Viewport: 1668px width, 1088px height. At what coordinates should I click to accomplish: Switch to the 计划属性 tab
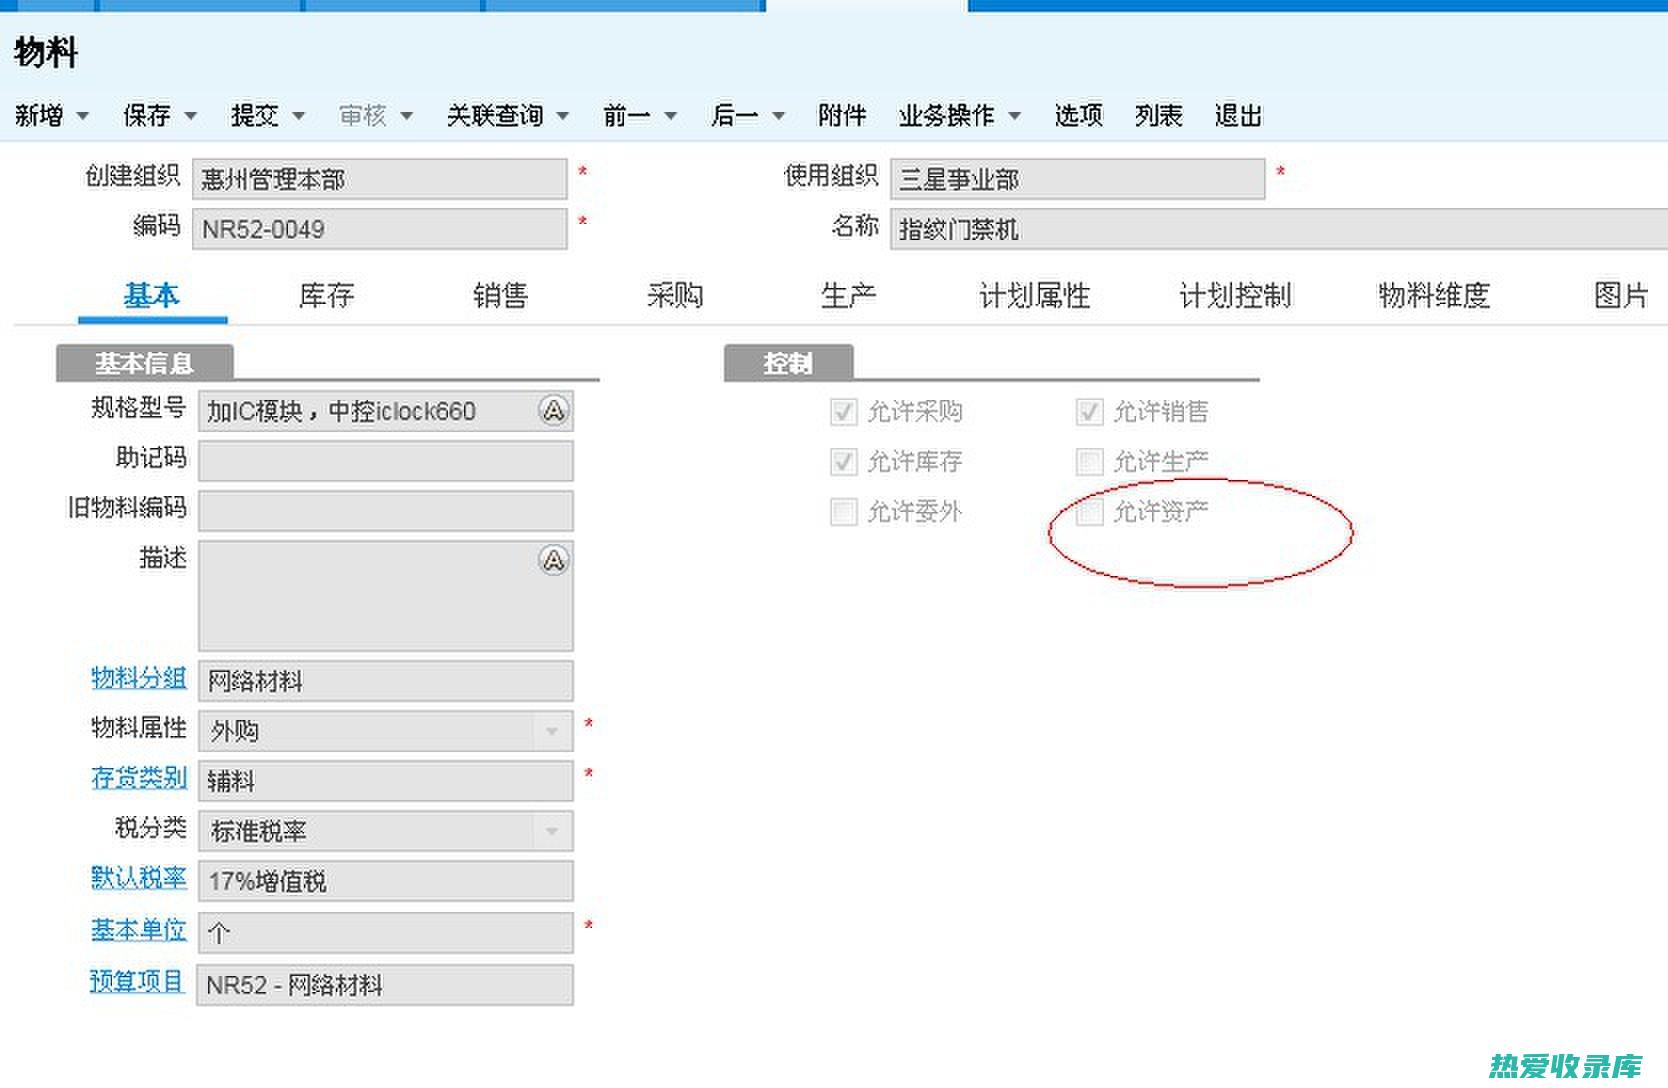click(x=1035, y=296)
